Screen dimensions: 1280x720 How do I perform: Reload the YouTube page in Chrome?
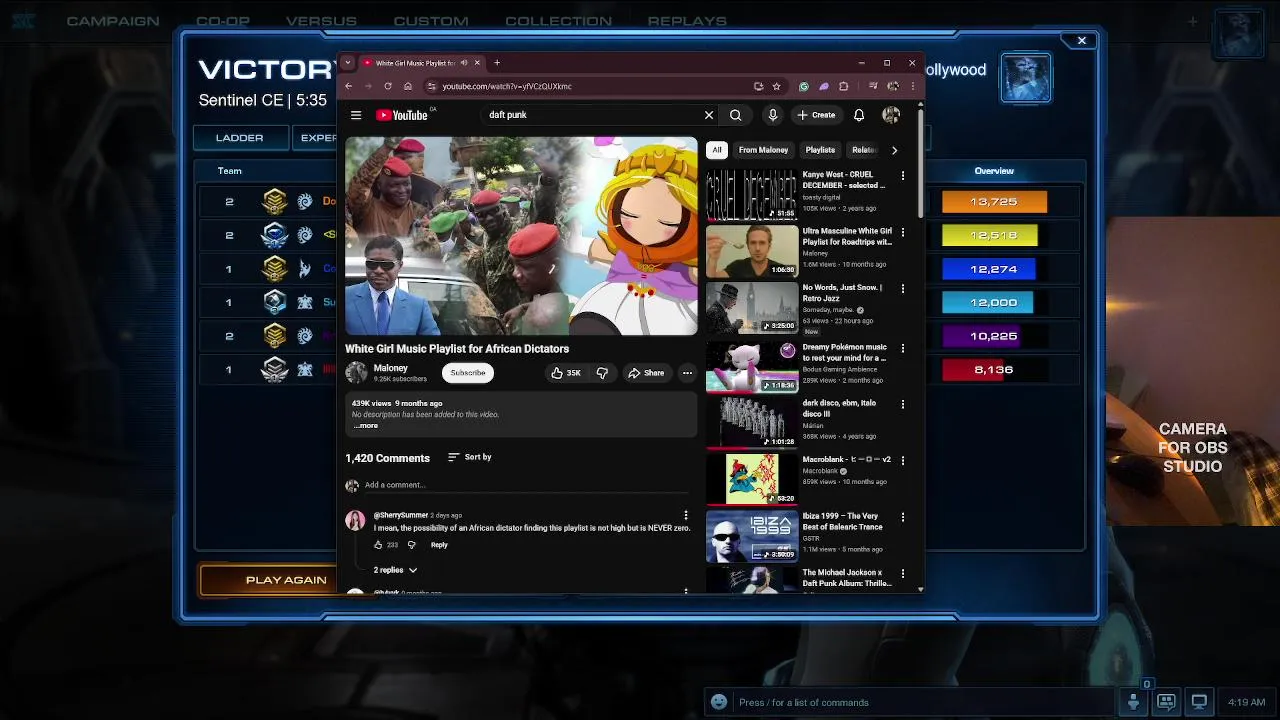(x=388, y=86)
